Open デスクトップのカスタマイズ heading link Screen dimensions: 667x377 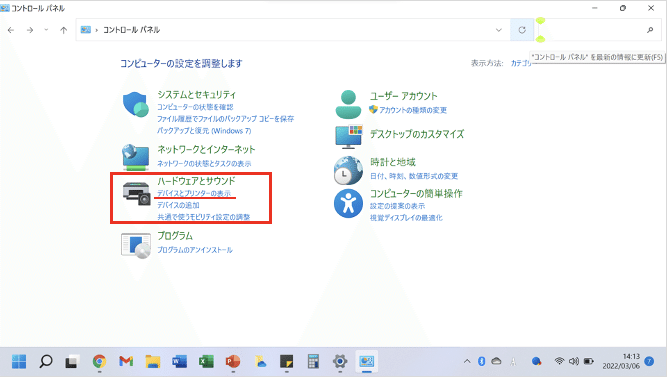pyautogui.click(x=417, y=134)
